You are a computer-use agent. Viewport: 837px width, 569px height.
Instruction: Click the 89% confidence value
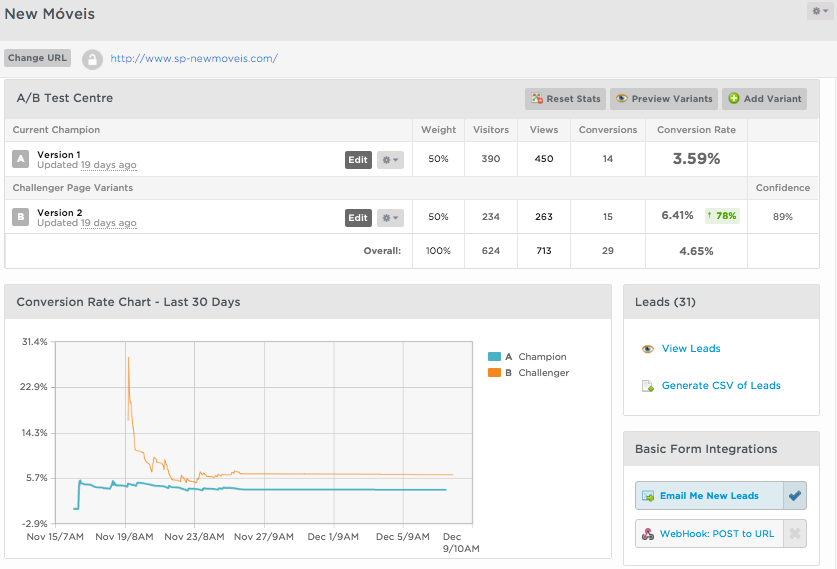point(783,217)
